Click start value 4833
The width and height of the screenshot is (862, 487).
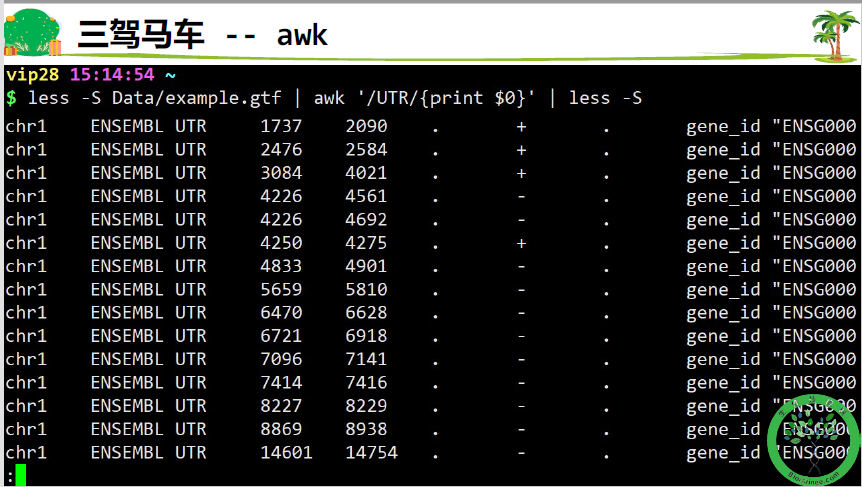(281, 266)
